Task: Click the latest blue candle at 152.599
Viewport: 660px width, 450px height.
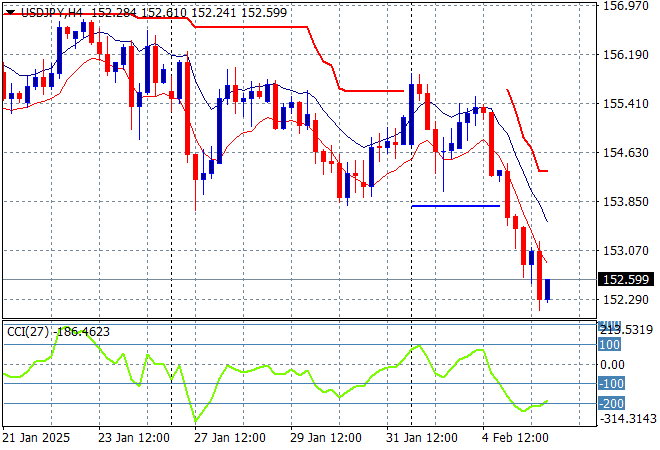Action: coord(548,290)
